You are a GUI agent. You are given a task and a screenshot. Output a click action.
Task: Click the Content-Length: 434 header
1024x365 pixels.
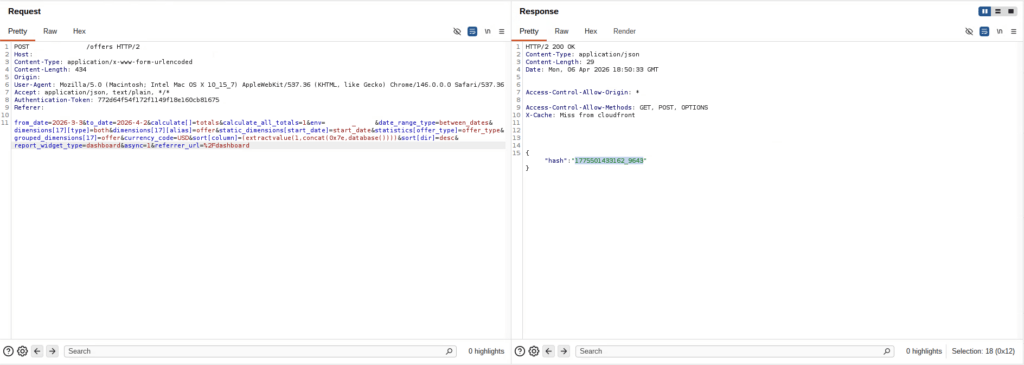[x=50, y=69]
